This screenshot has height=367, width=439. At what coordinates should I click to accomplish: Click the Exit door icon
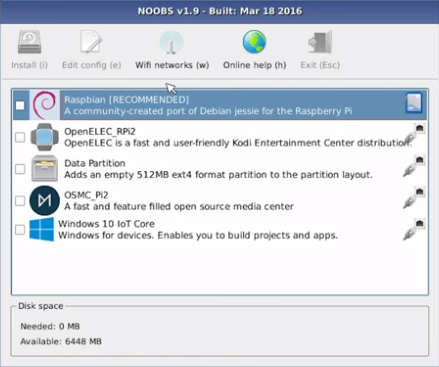tap(320, 42)
